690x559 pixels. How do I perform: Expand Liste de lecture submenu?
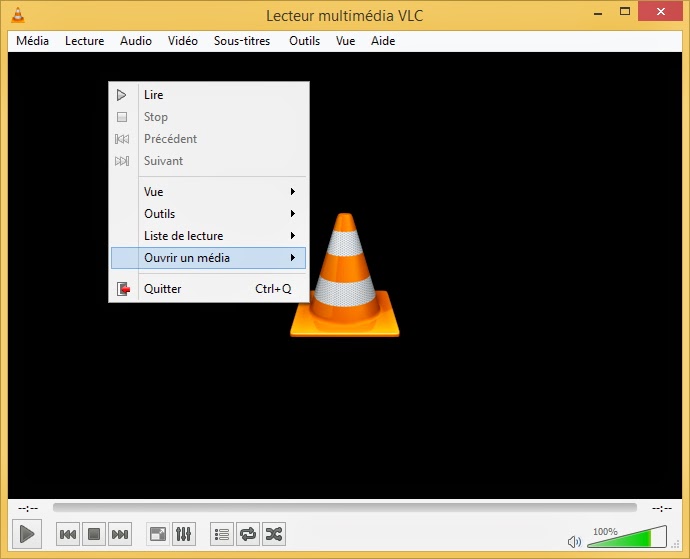(x=208, y=236)
